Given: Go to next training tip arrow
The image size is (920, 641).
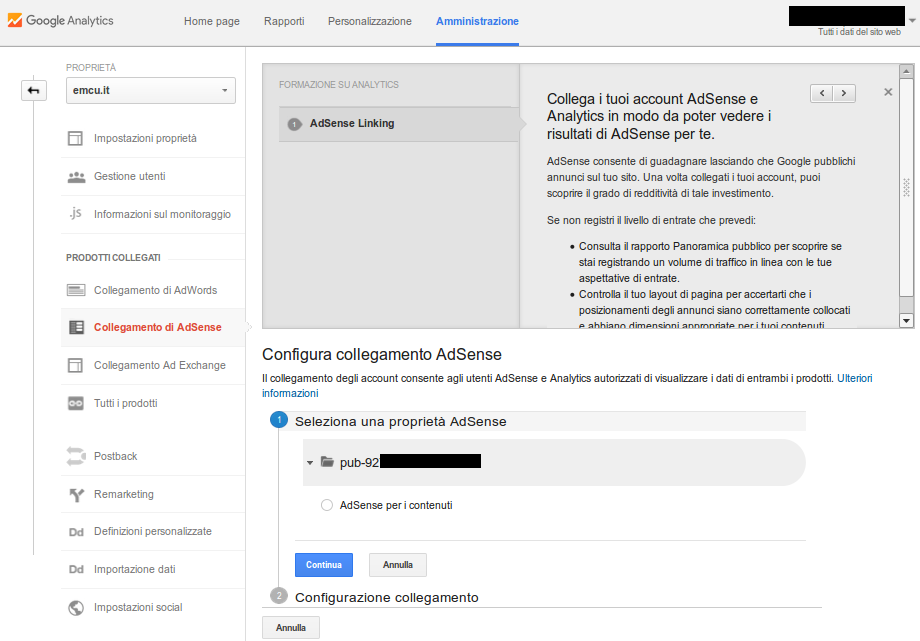Looking at the screenshot, I should click(x=844, y=93).
